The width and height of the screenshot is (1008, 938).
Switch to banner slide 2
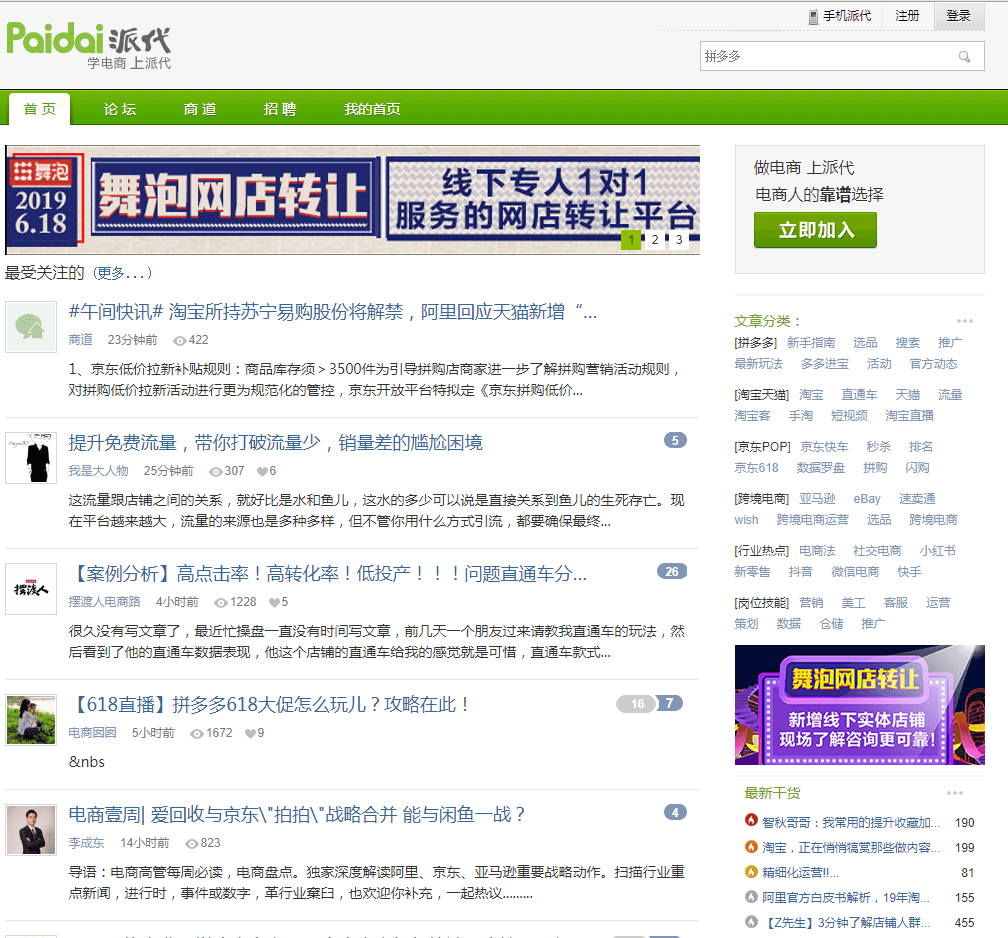pos(655,240)
